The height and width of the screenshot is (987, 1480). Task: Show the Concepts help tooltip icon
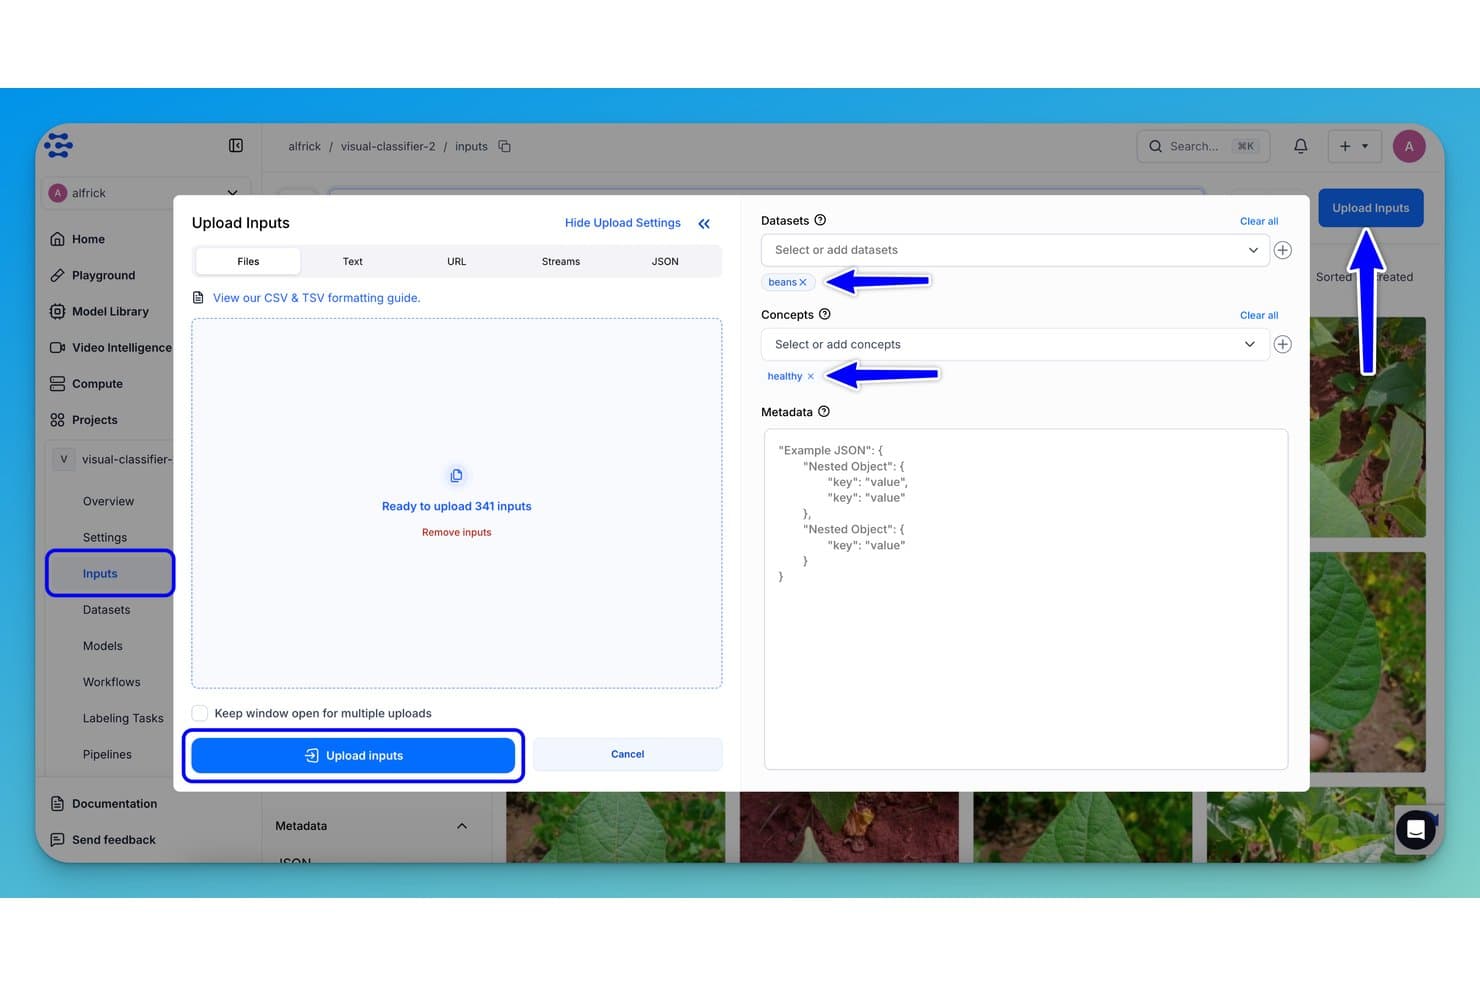pyautogui.click(x=825, y=314)
